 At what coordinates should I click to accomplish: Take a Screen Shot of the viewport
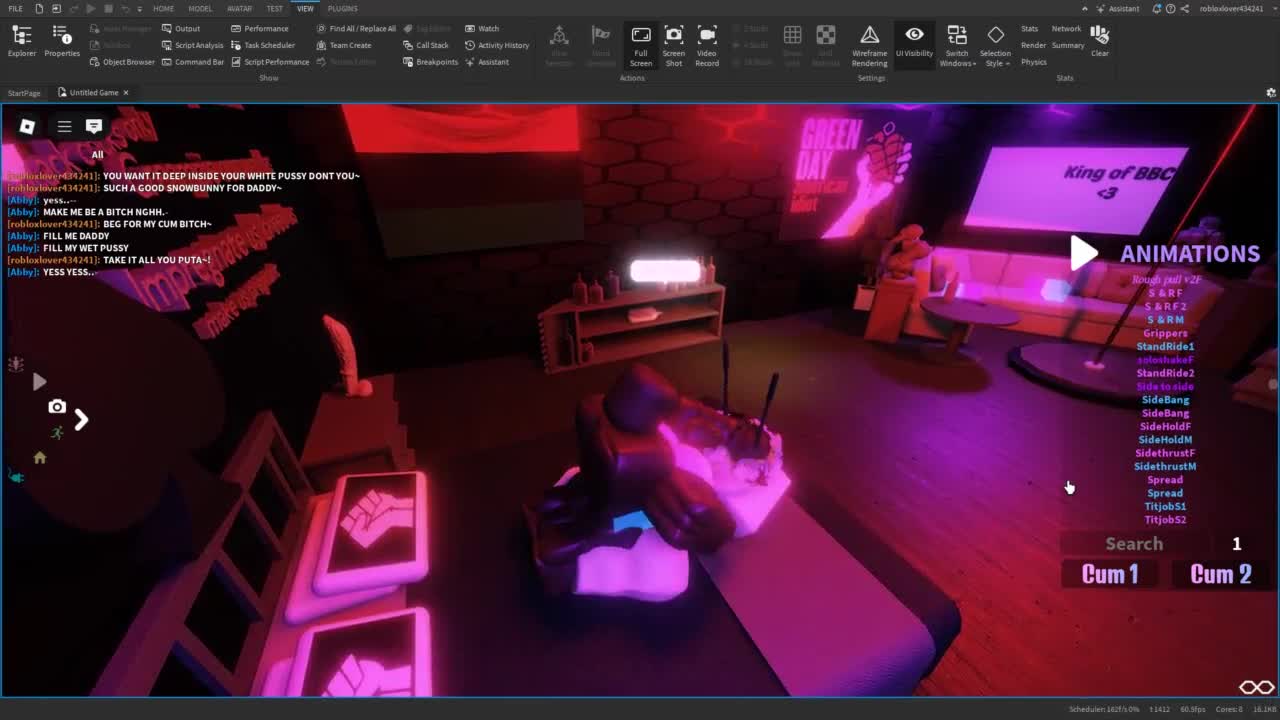tap(674, 45)
